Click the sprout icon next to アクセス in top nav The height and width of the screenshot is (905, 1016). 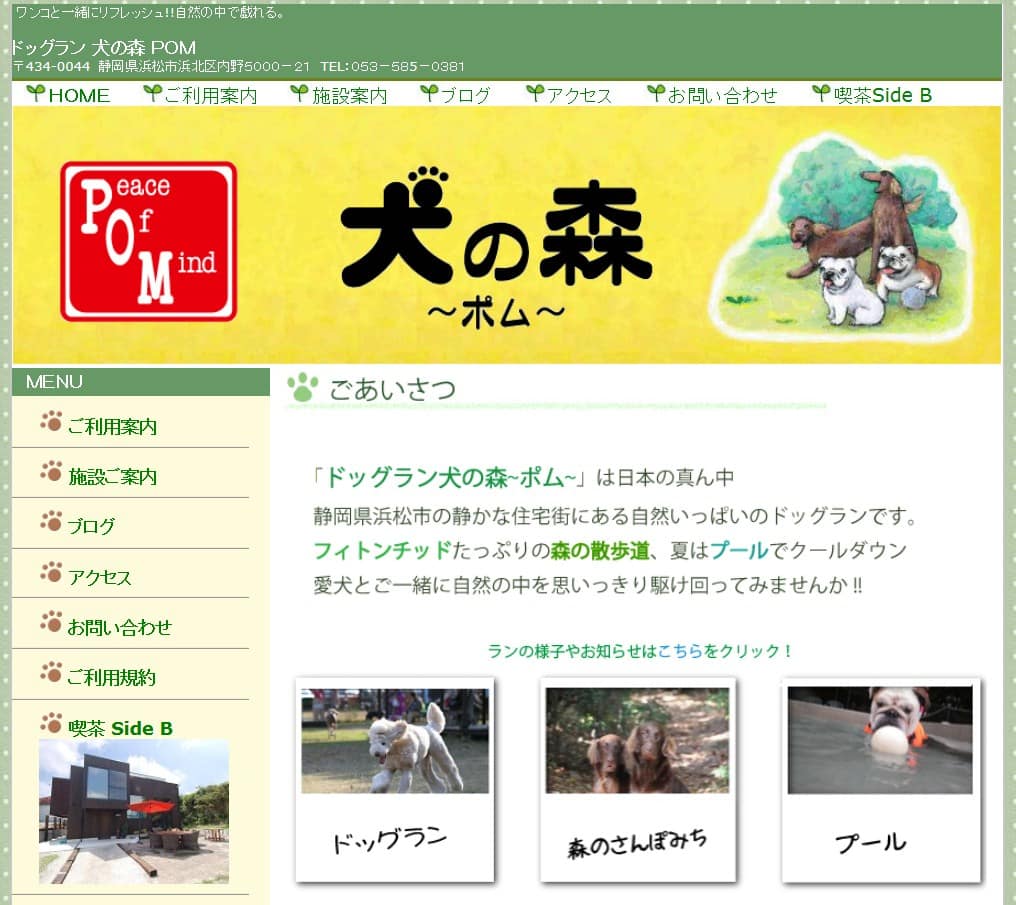(535, 94)
